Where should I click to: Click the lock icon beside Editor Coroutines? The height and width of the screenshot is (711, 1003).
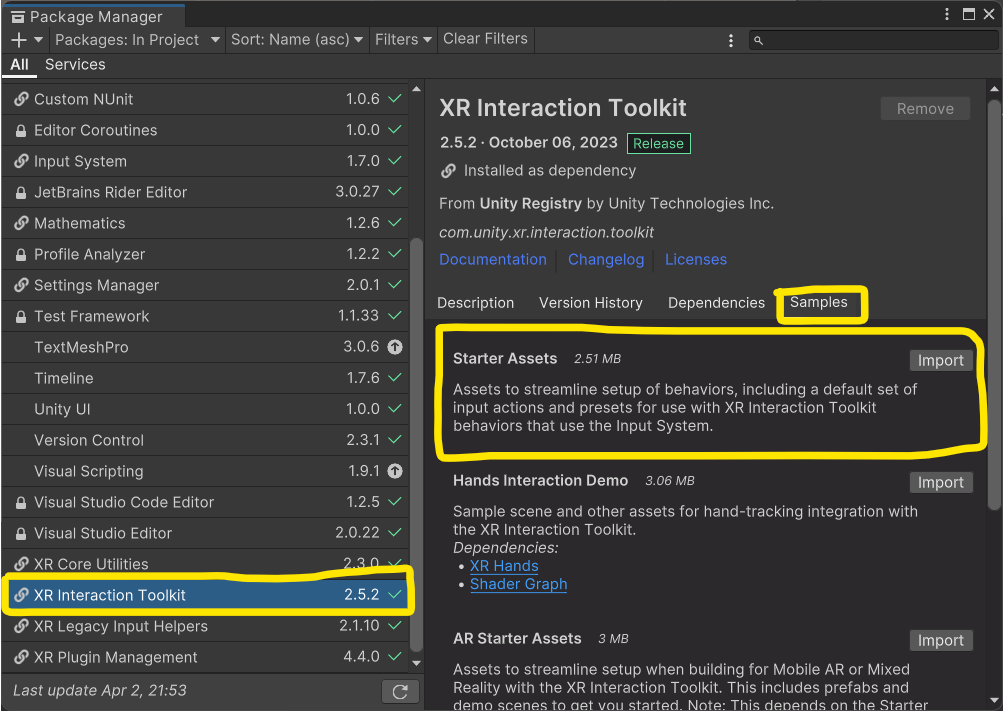pyautogui.click(x=21, y=130)
